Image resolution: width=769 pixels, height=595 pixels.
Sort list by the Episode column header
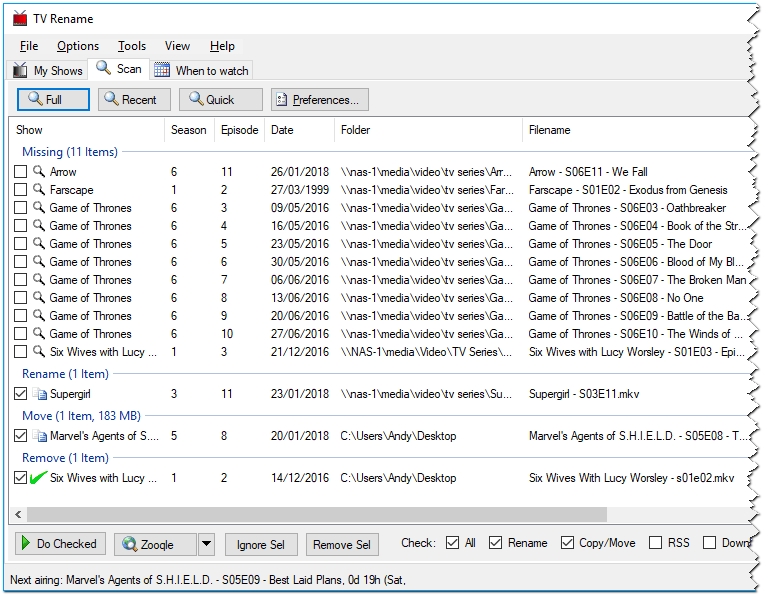click(239, 130)
